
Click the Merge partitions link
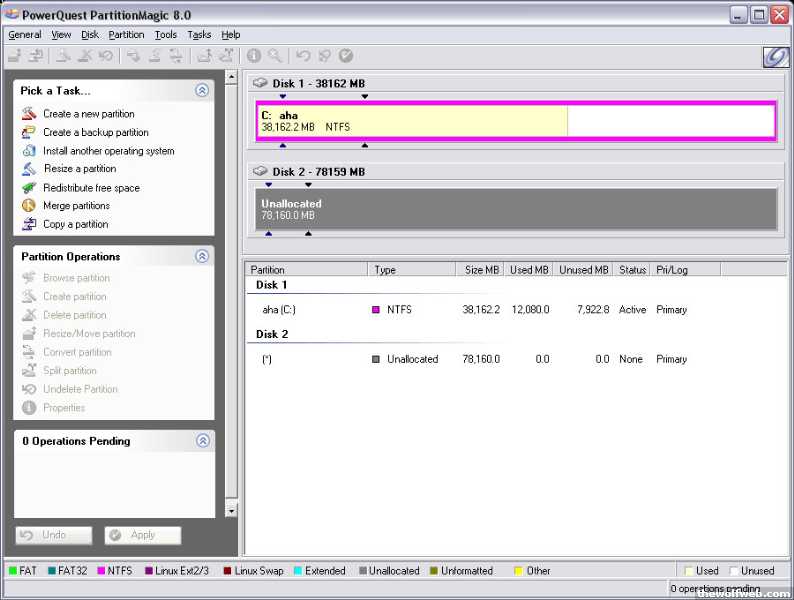(x=76, y=206)
